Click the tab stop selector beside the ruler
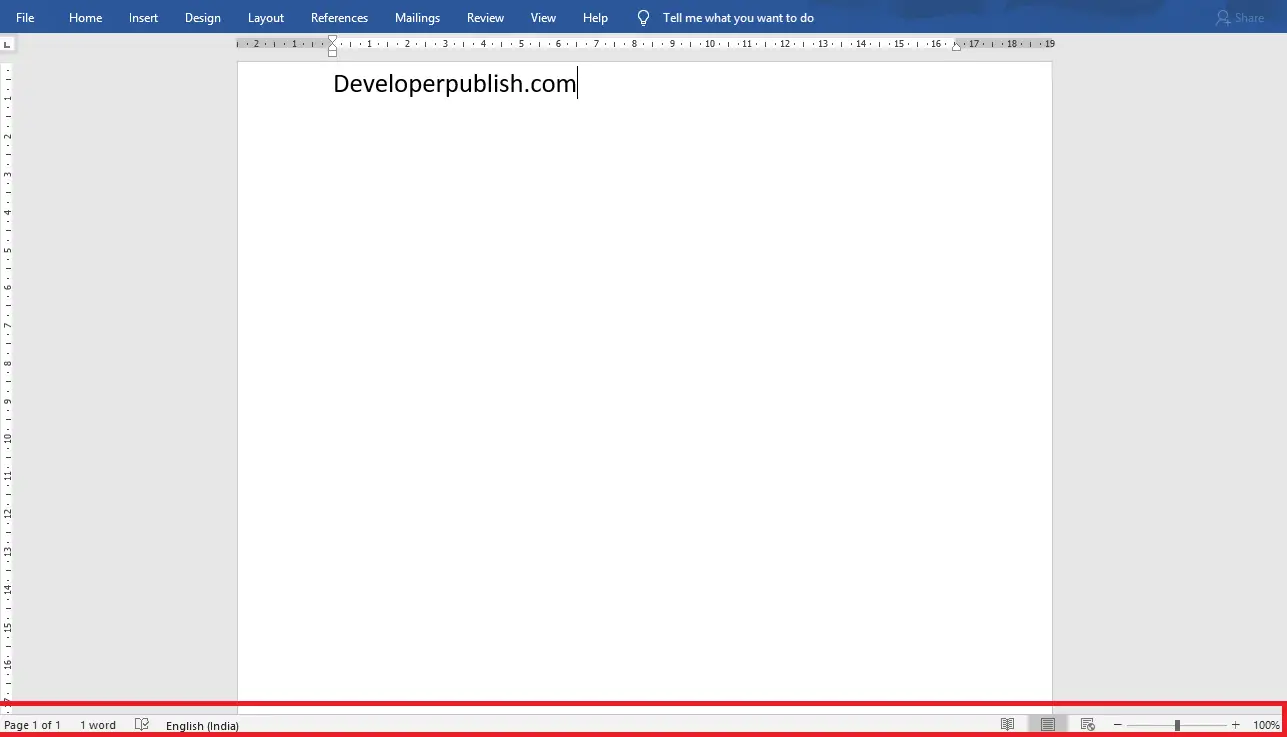The image size is (1287, 737). coord(7,44)
